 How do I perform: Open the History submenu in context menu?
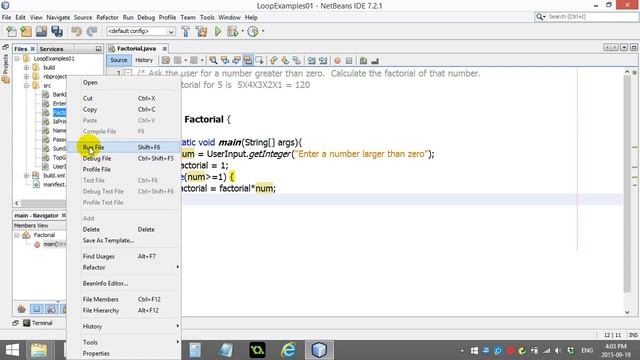pos(123,326)
